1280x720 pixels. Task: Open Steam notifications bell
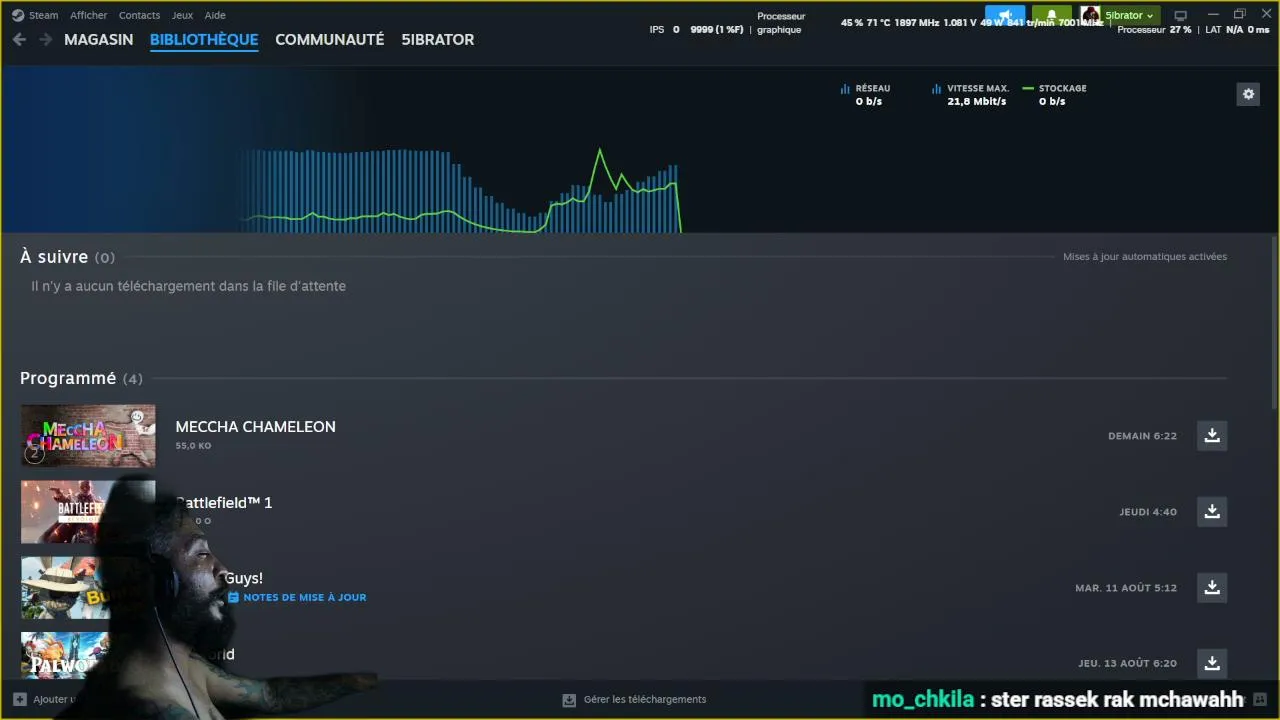coord(1052,15)
